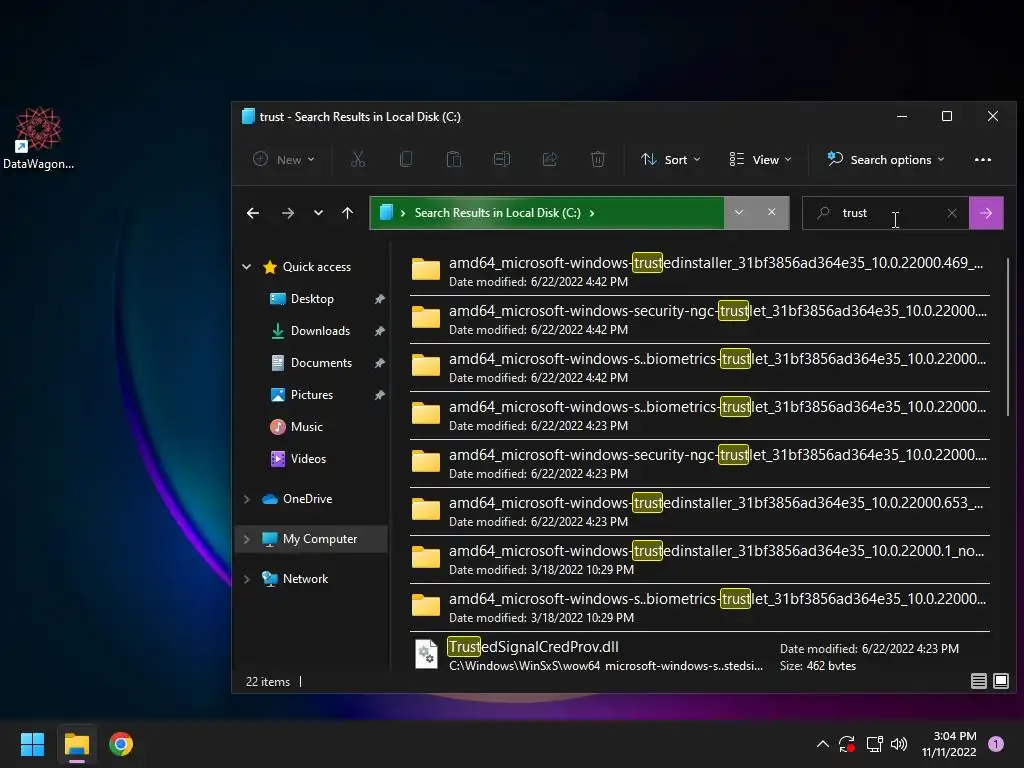Select Downloads in navigation pane

coord(320,331)
